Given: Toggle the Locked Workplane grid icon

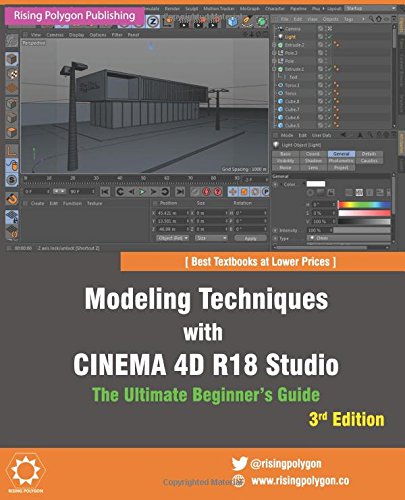Looking at the screenshot, I should 12,217.
